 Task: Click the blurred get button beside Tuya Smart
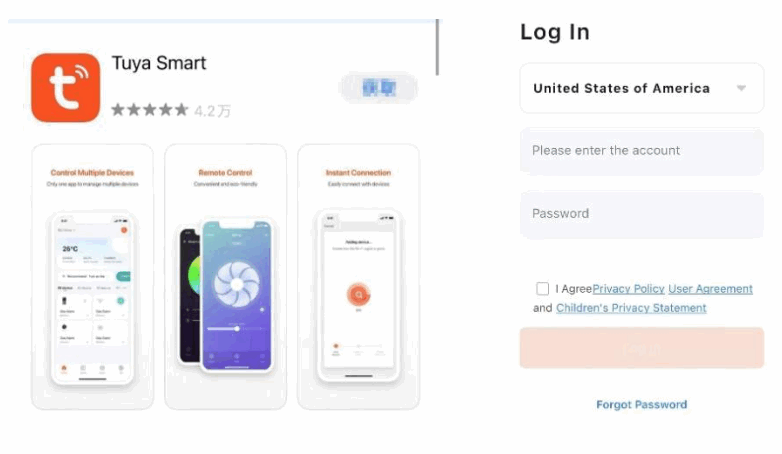click(x=379, y=88)
